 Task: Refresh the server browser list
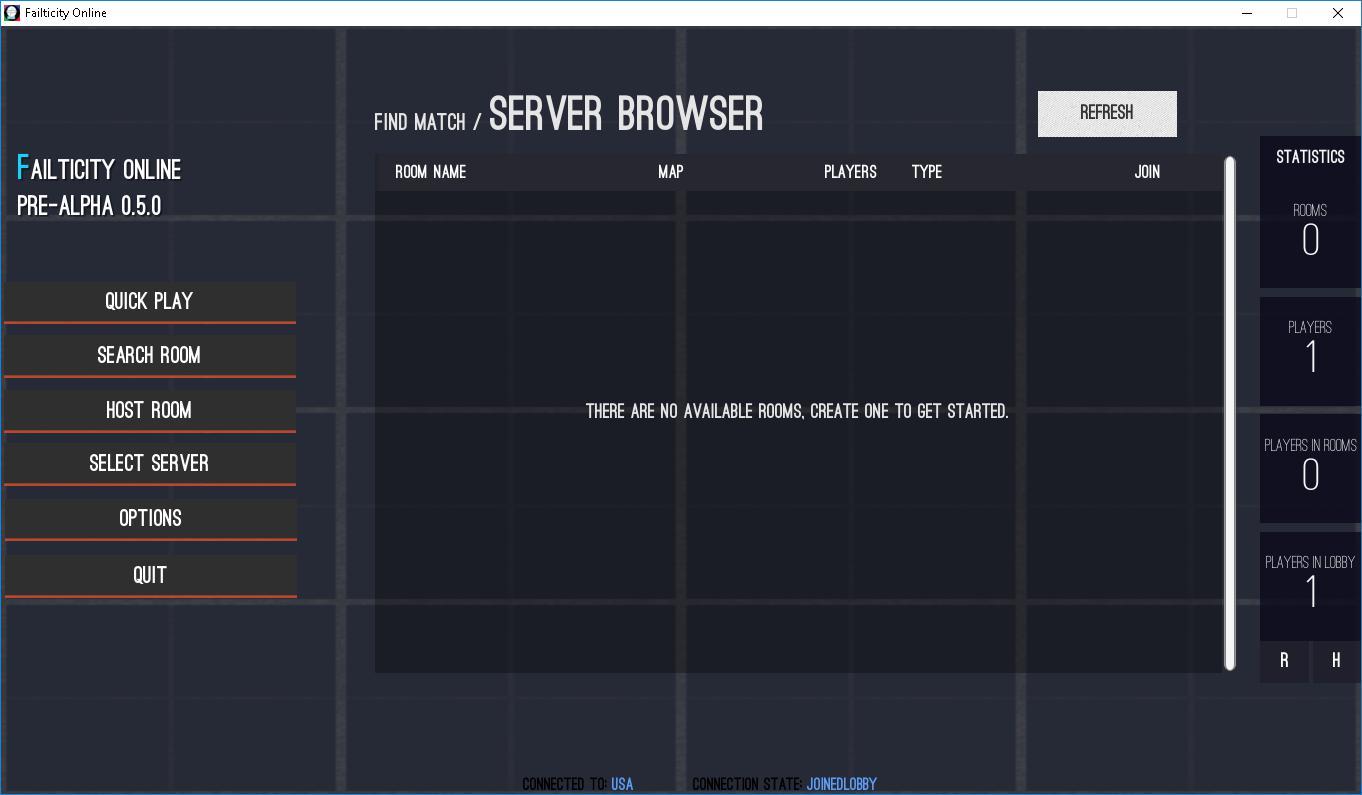pyautogui.click(x=1106, y=113)
